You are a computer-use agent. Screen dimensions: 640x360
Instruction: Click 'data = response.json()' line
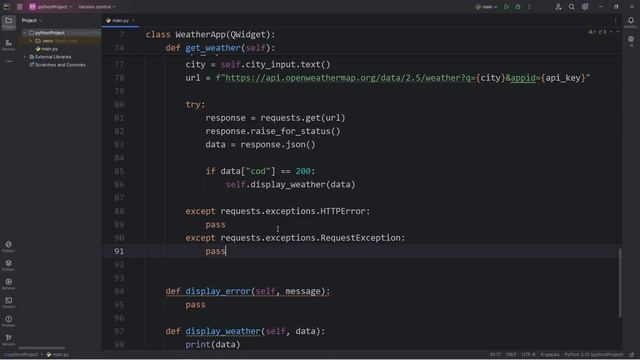coord(260,144)
